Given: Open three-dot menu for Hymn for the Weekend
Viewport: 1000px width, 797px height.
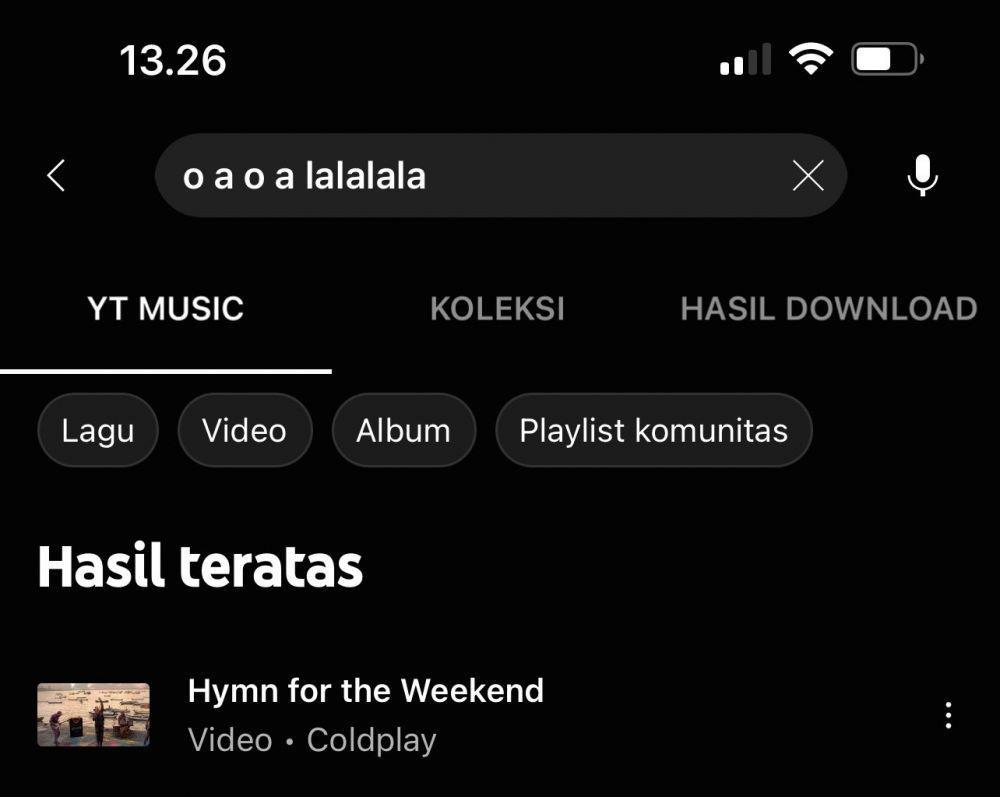Looking at the screenshot, I should pyautogui.click(x=948, y=715).
